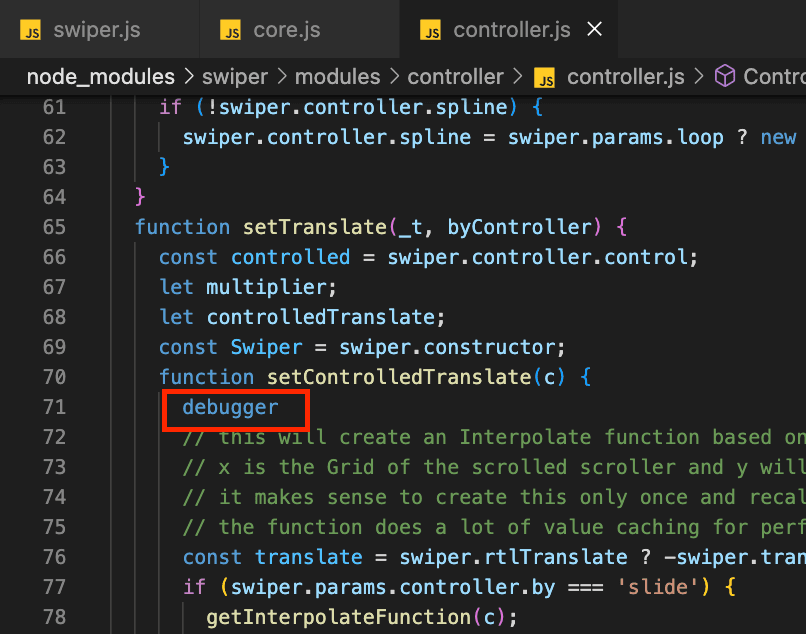
Task: Click the setControlledTranslate function name
Action: (399, 377)
